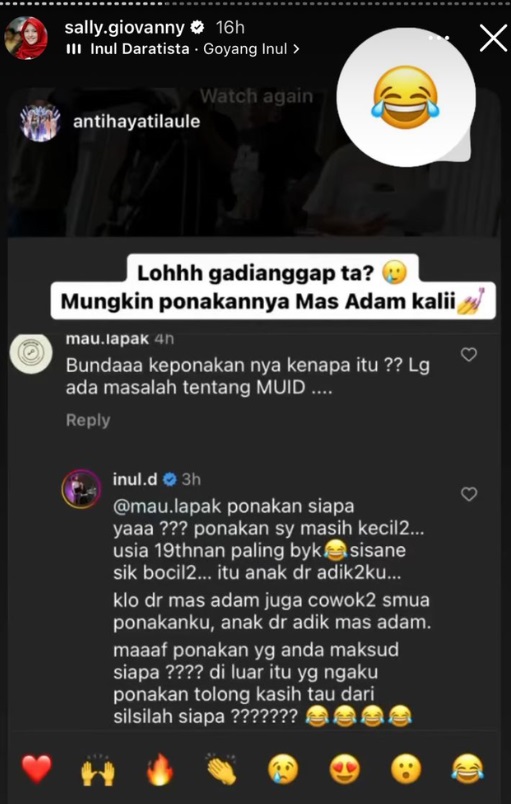This screenshot has width=511, height=804.
Task: Send the raised hands reaction
Action: tap(98, 769)
